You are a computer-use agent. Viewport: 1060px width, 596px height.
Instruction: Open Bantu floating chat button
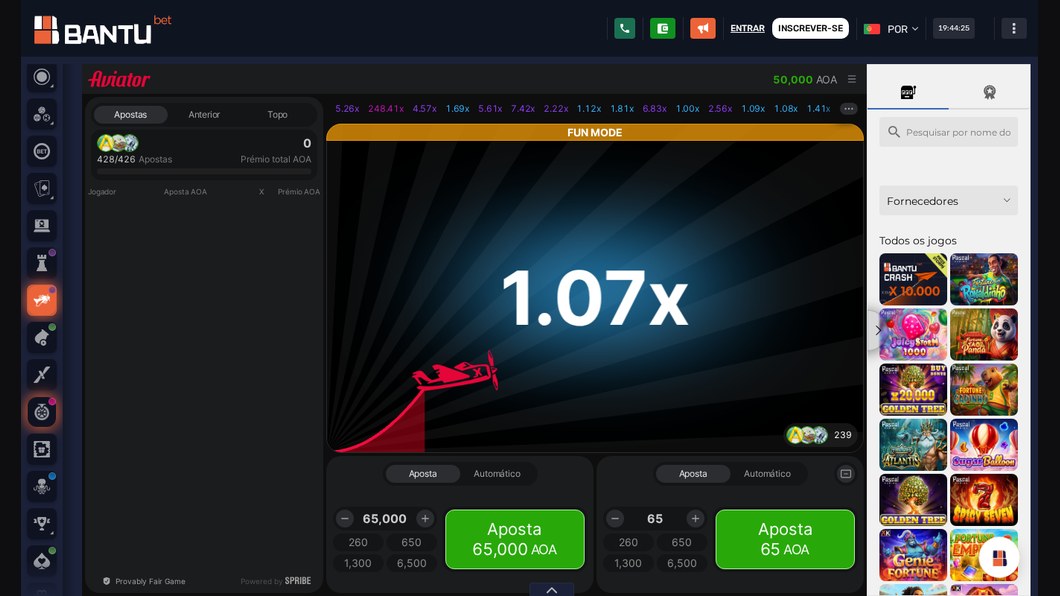click(999, 558)
